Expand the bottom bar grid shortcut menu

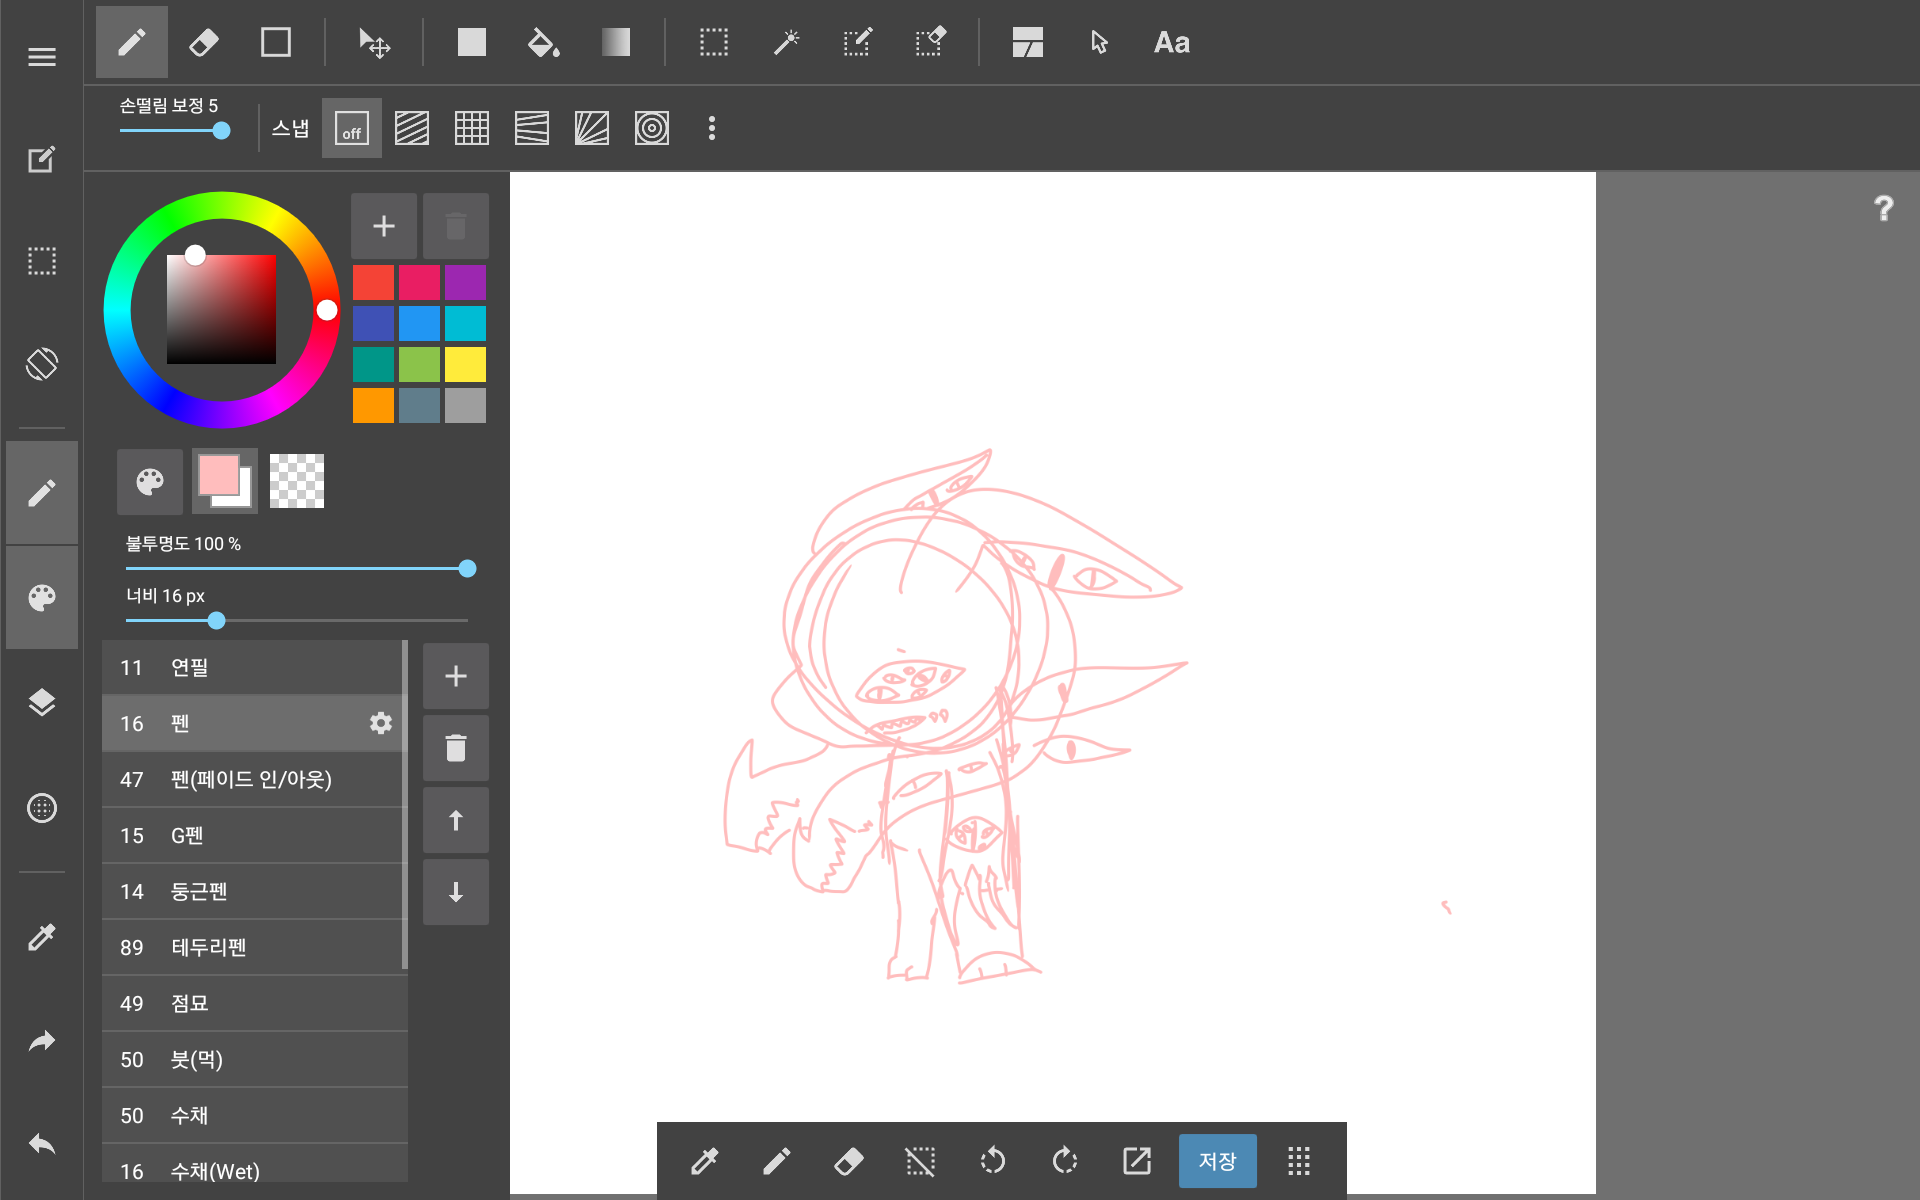[1298, 1161]
